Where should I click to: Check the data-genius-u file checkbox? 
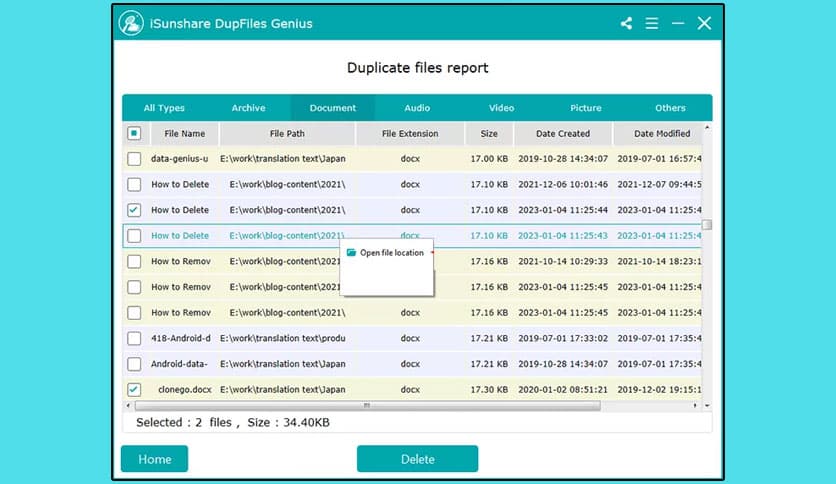tap(134, 159)
